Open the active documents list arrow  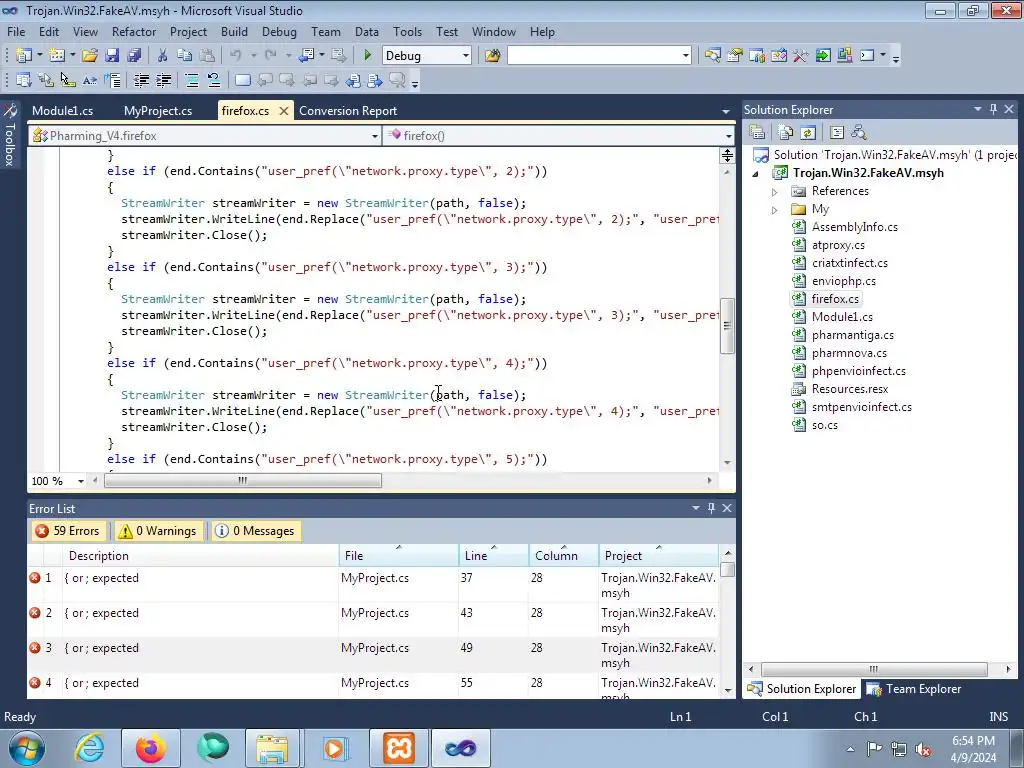pos(726,112)
